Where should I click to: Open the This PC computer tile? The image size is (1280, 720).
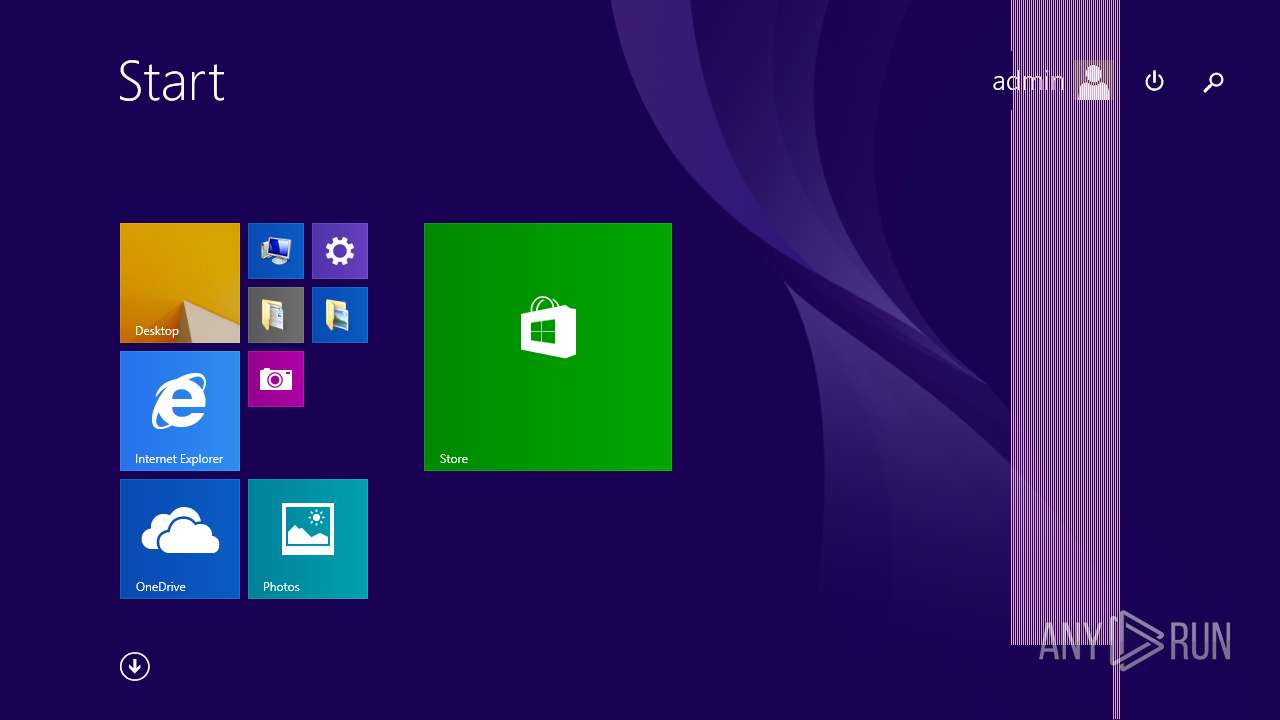276,251
